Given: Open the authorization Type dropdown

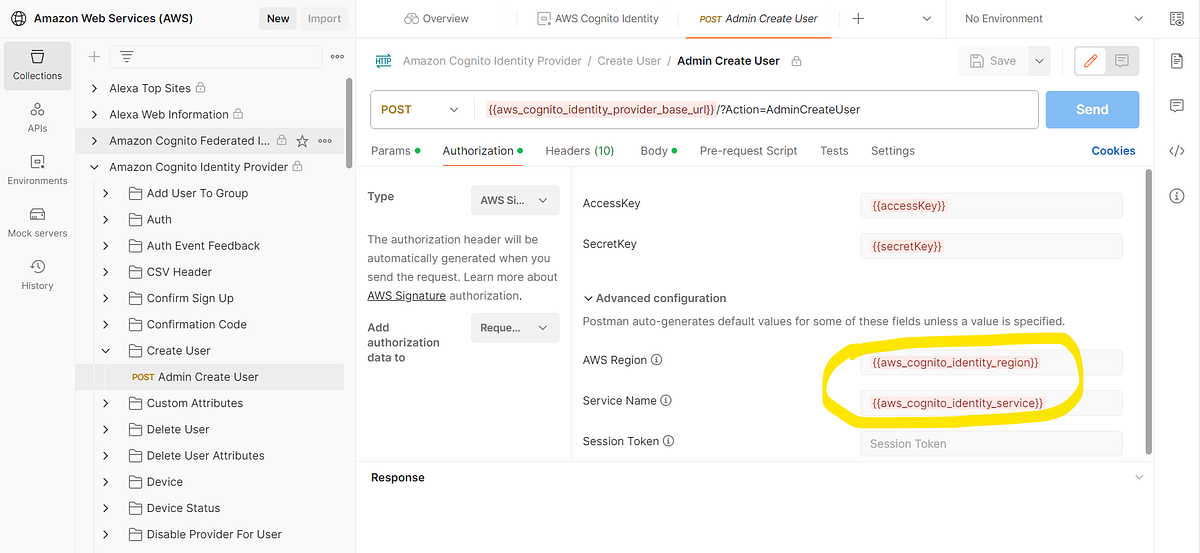Looking at the screenshot, I should pyautogui.click(x=514, y=200).
